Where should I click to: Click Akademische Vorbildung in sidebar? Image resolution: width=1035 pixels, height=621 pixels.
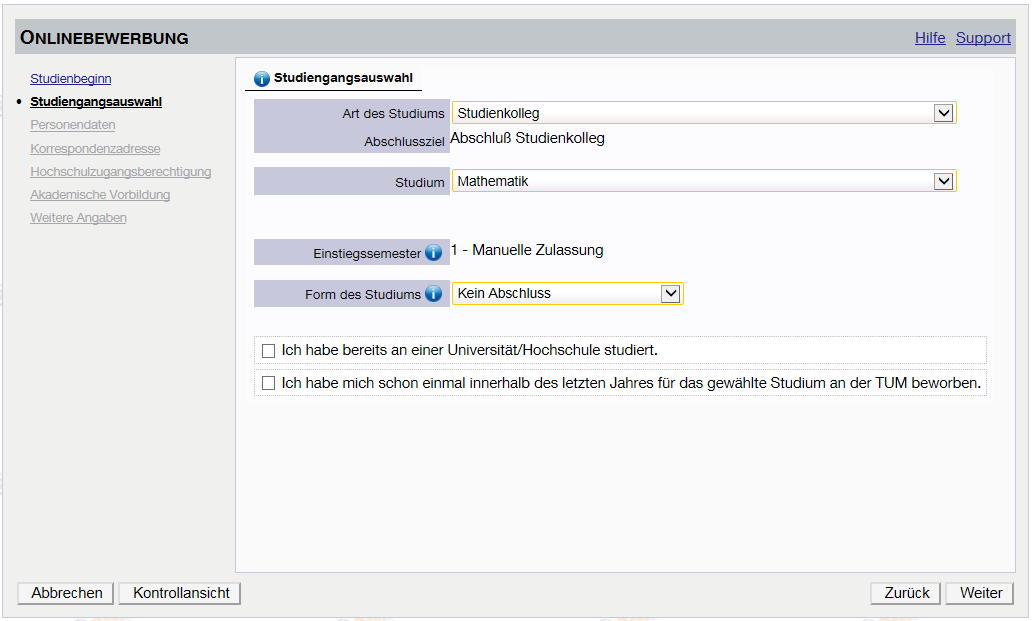click(100, 195)
